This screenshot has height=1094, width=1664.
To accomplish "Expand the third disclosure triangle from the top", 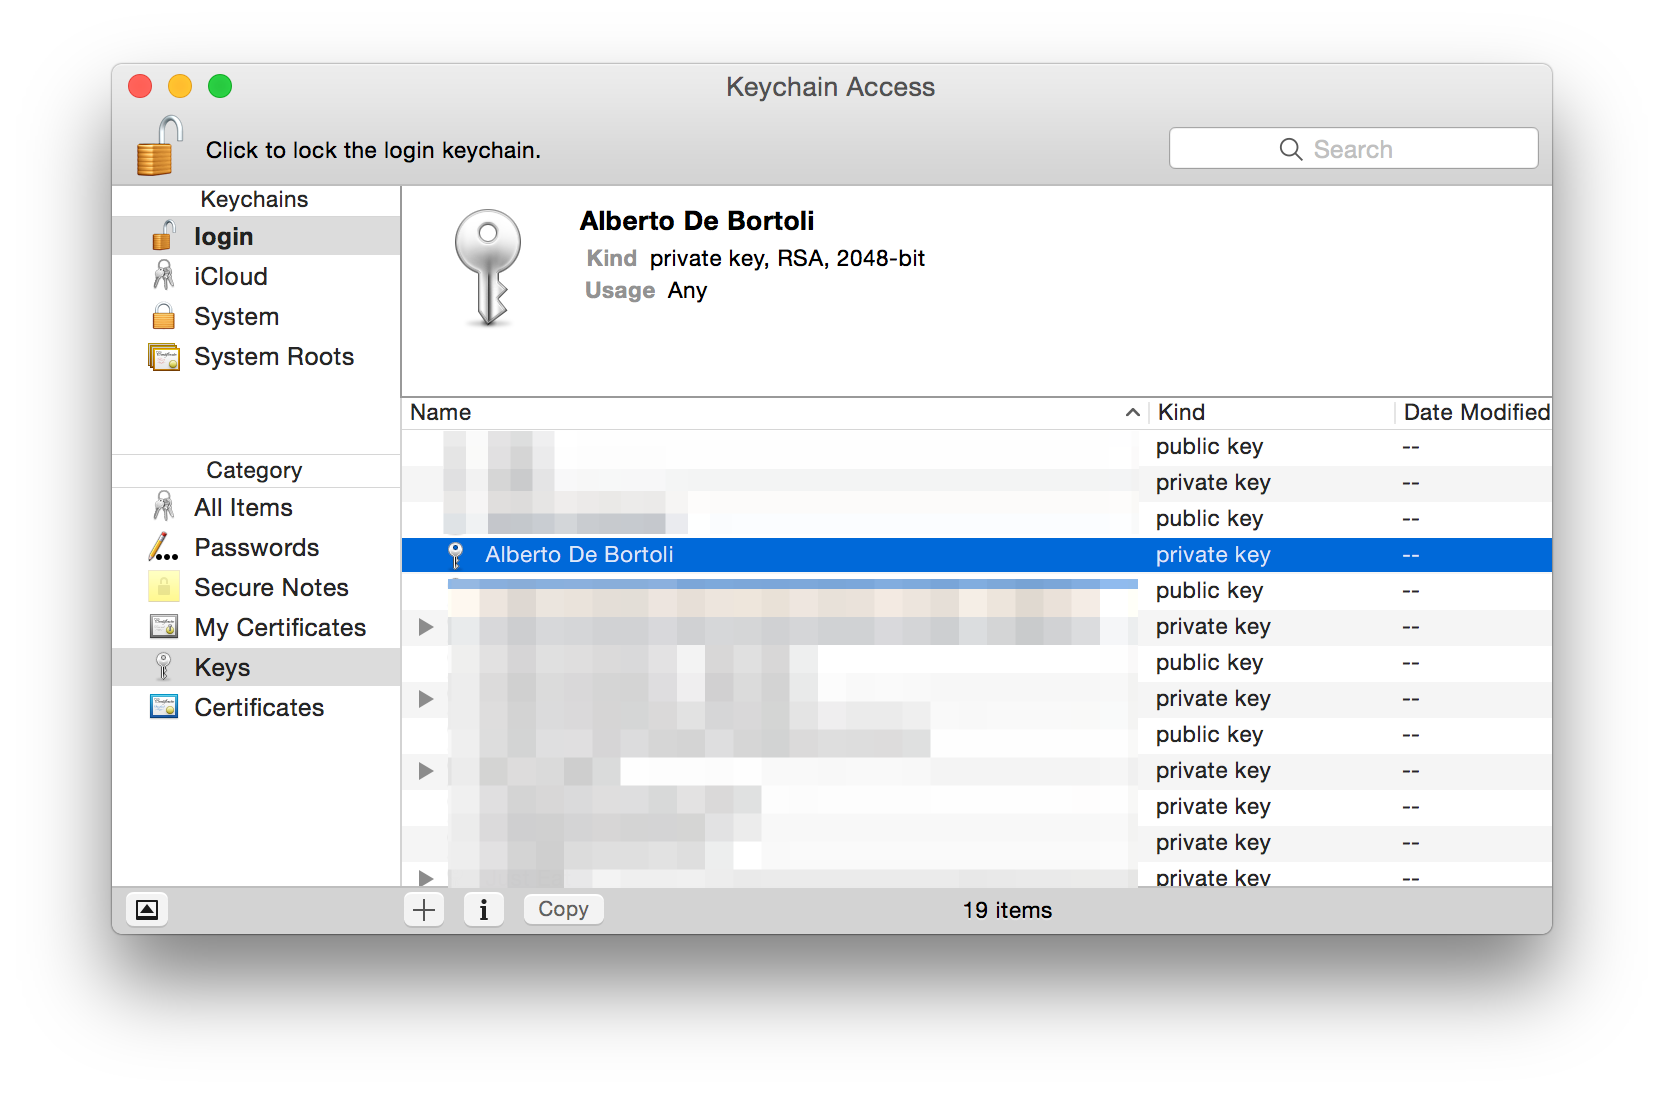I will tap(426, 771).
